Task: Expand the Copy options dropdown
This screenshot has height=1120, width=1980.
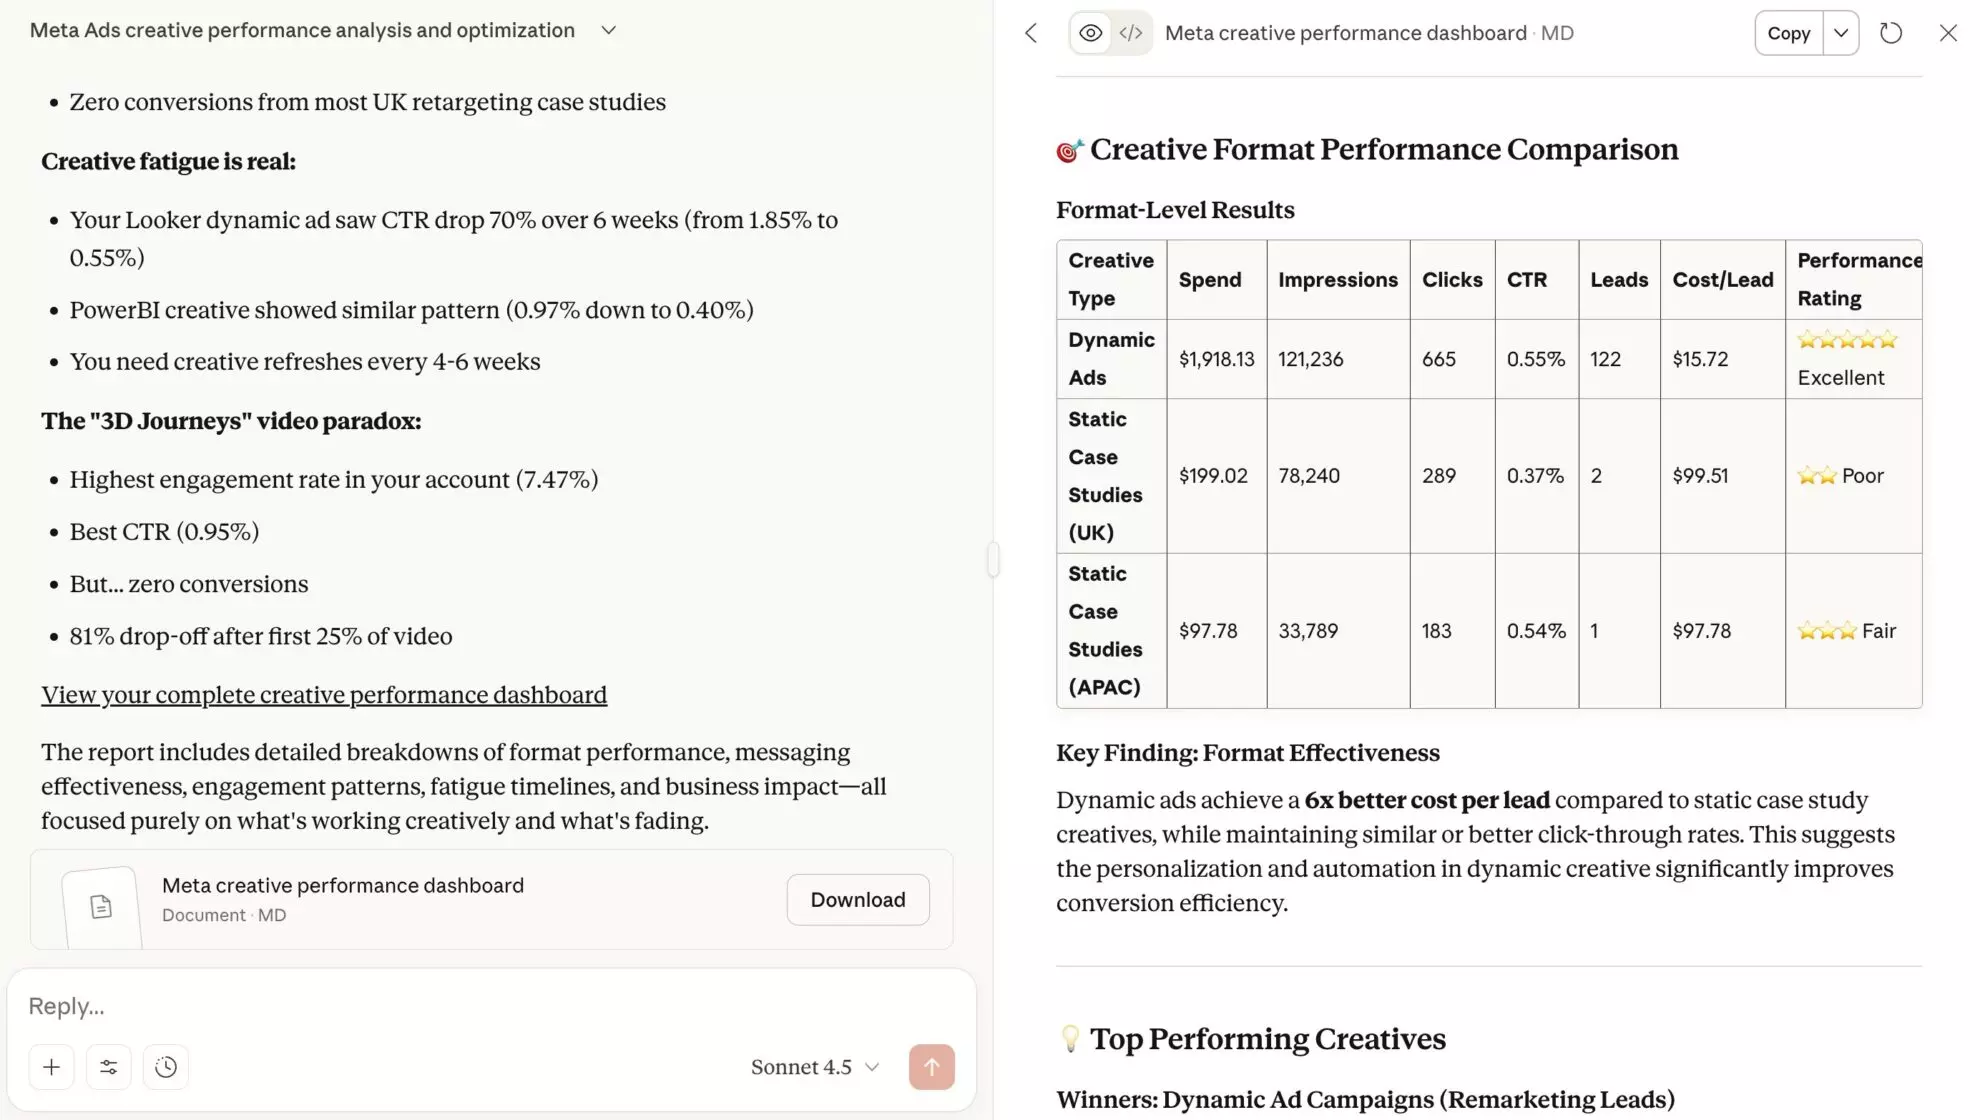Action: (x=1841, y=32)
